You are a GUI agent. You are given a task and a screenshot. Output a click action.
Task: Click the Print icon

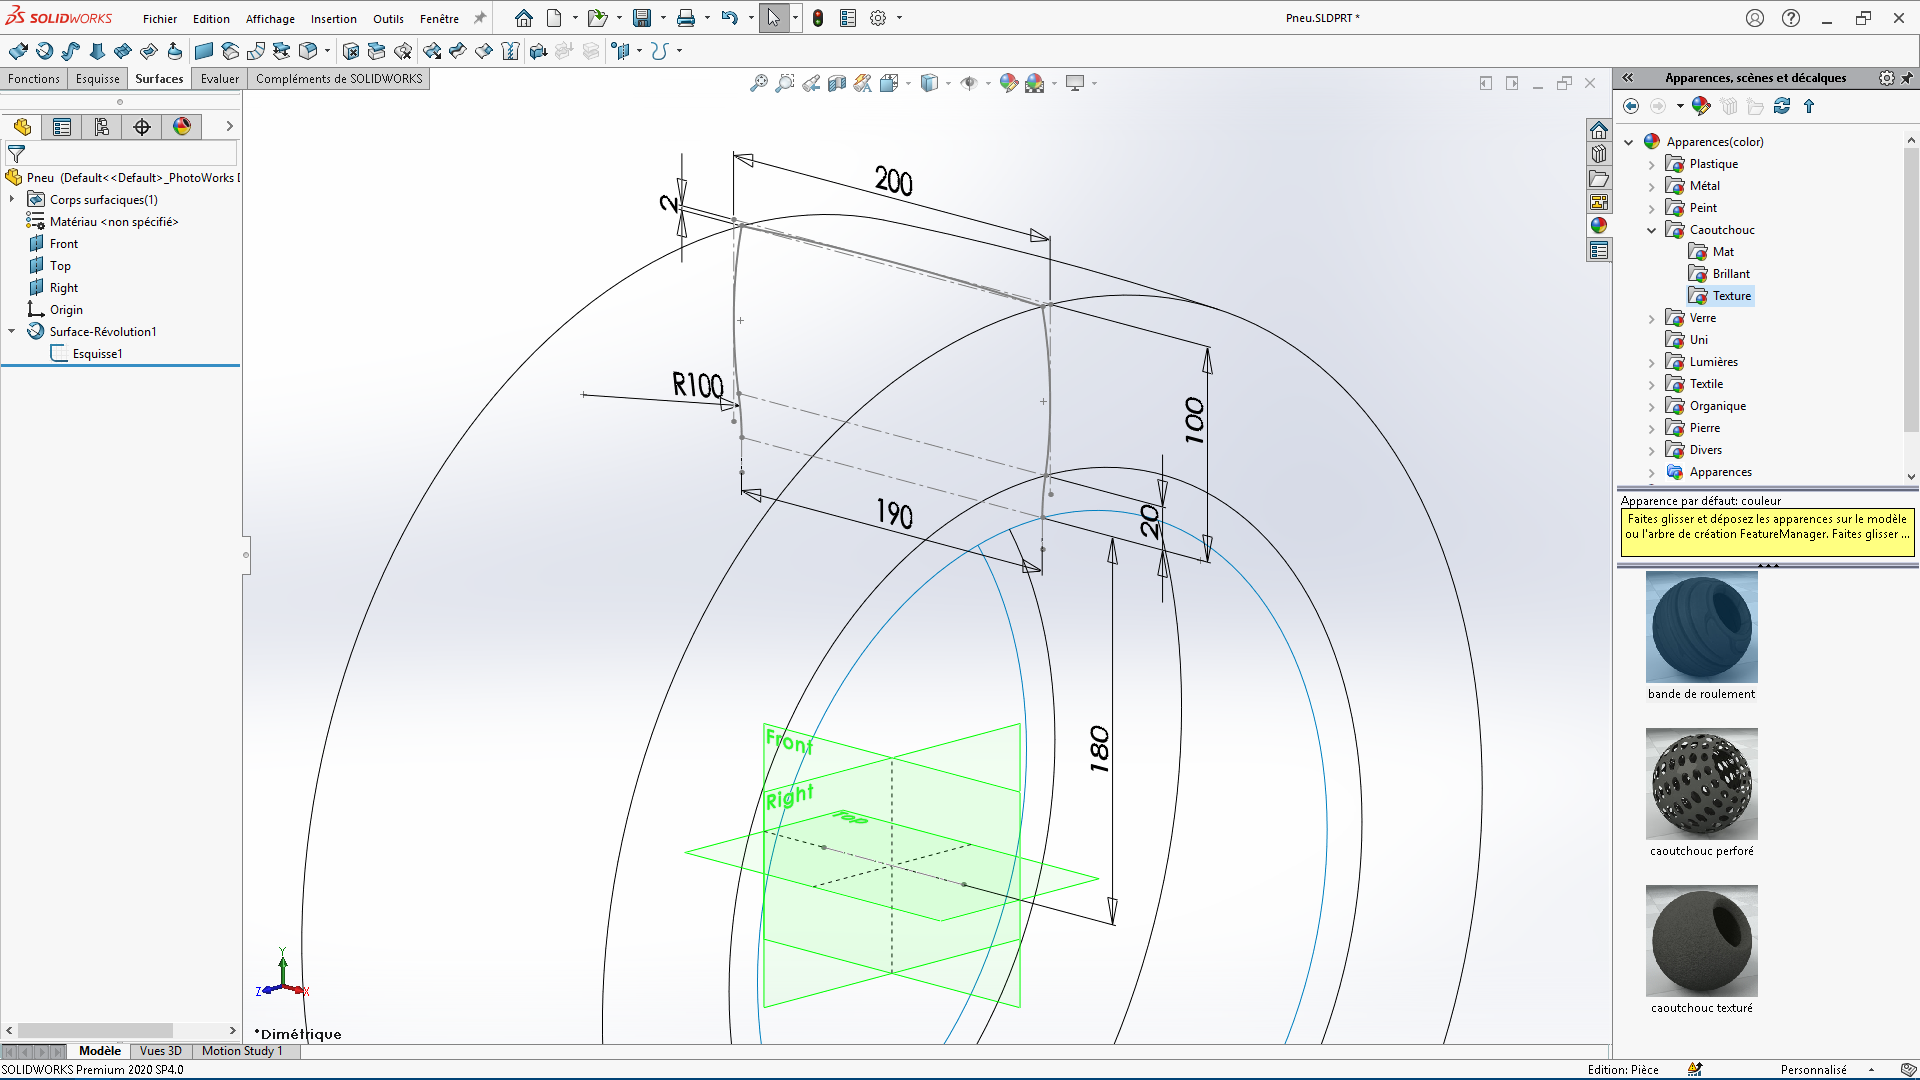tap(686, 18)
